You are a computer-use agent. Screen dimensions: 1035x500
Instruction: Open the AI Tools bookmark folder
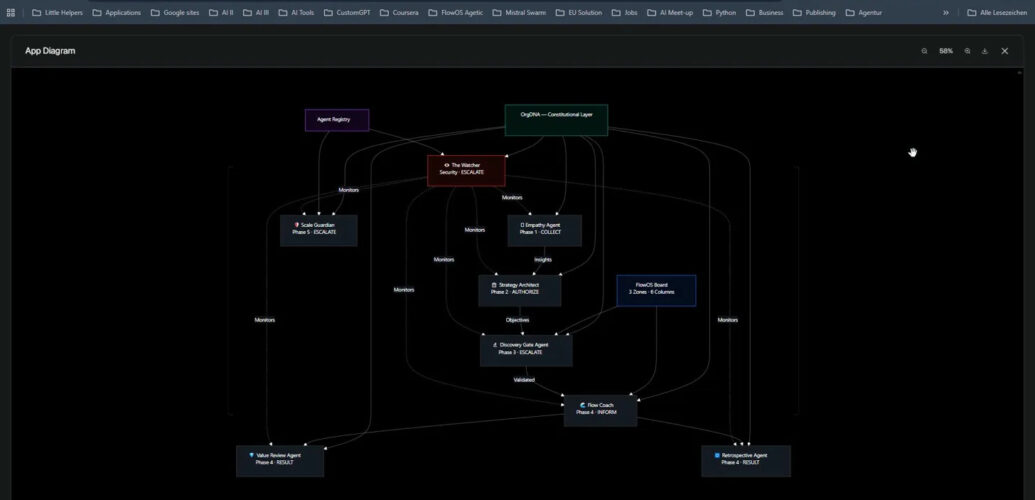click(295, 13)
